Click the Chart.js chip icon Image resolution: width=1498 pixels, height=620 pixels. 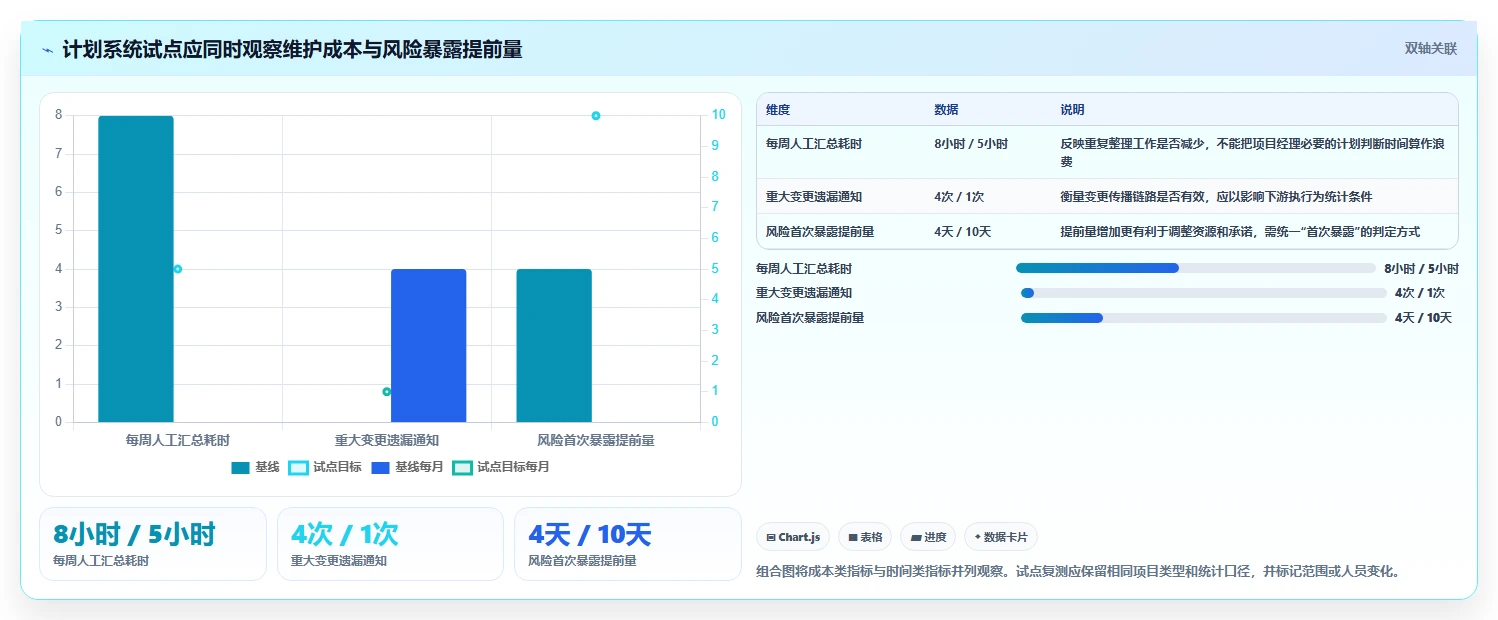click(x=771, y=538)
